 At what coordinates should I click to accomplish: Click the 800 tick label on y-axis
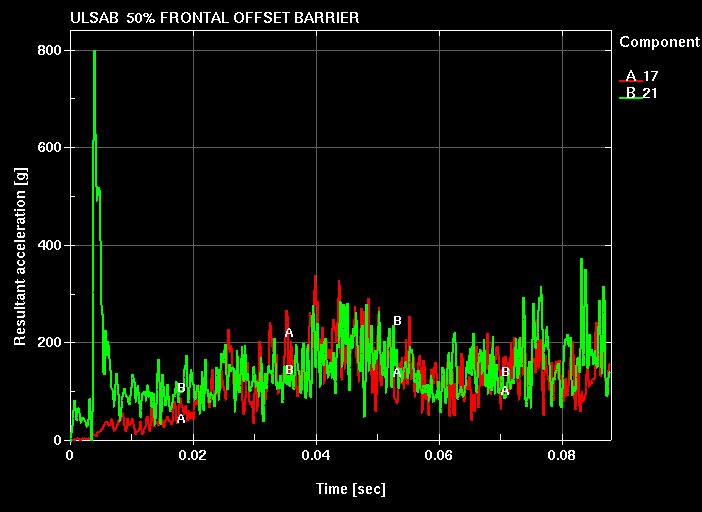pos(49,50)
